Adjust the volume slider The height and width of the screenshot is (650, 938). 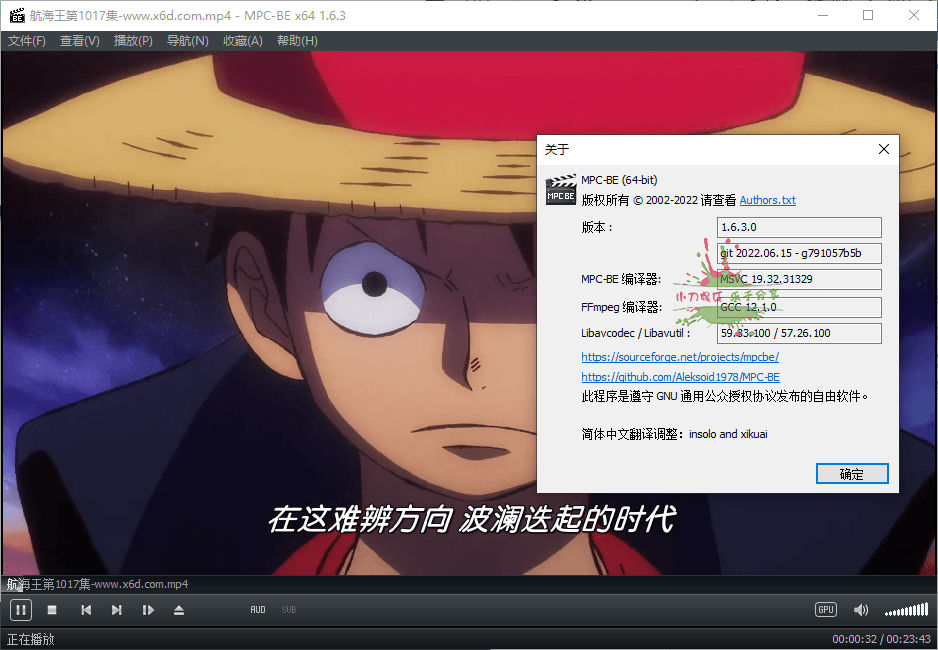coord(905,609)
